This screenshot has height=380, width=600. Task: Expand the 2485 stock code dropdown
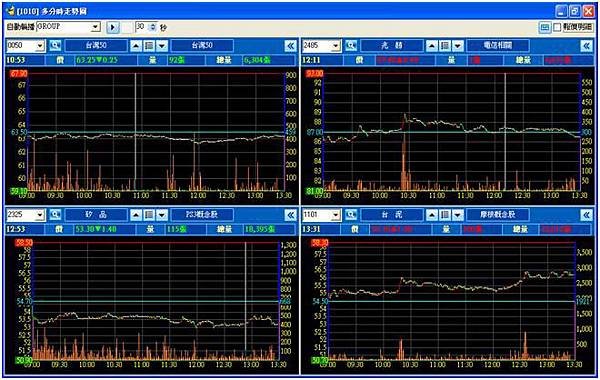click(x=336, y=46)
